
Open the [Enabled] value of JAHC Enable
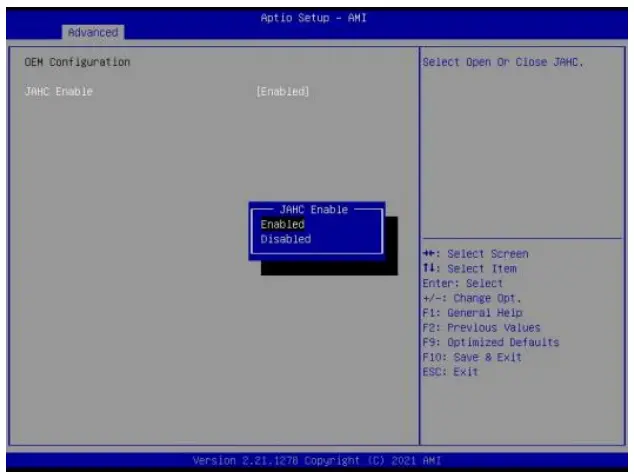click(x=283, y=91)
